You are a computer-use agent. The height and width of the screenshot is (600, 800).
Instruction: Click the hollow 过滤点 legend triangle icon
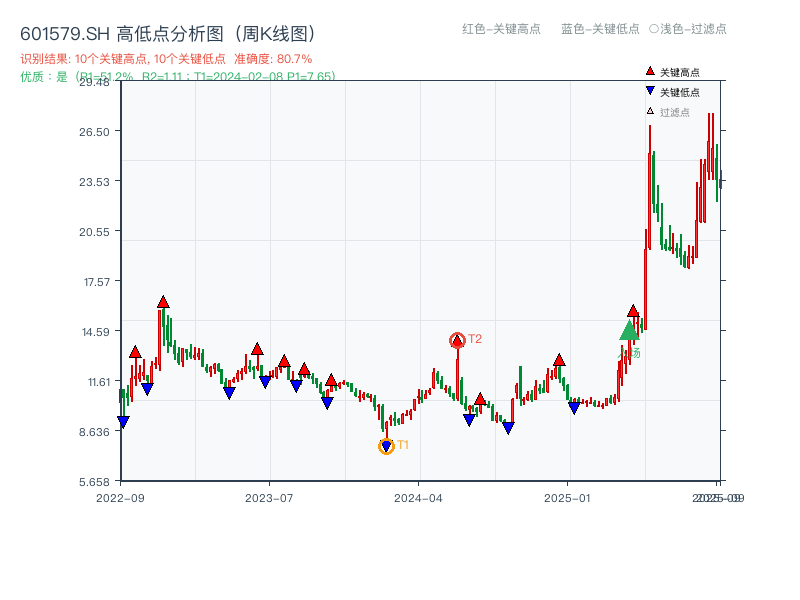(650, 111)
